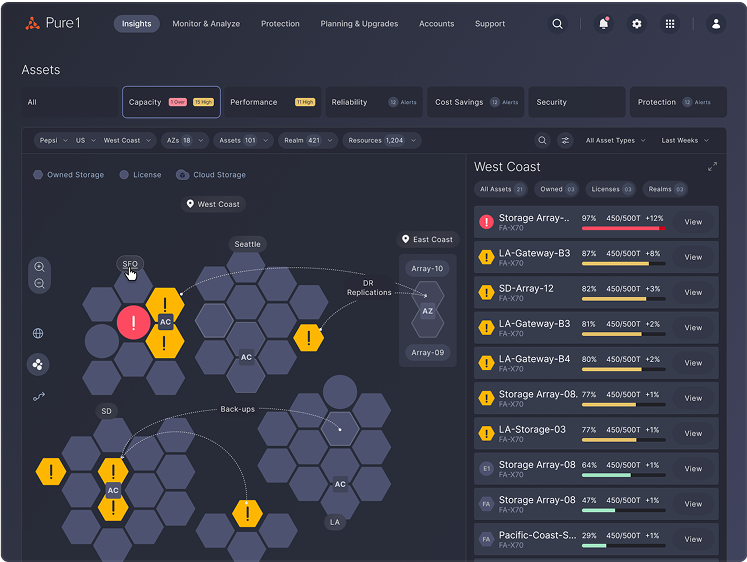This screenshot has height=562, width=747.
Task: Expand the Resources 1,204 dropdown
Action: (x=382, y=140)
